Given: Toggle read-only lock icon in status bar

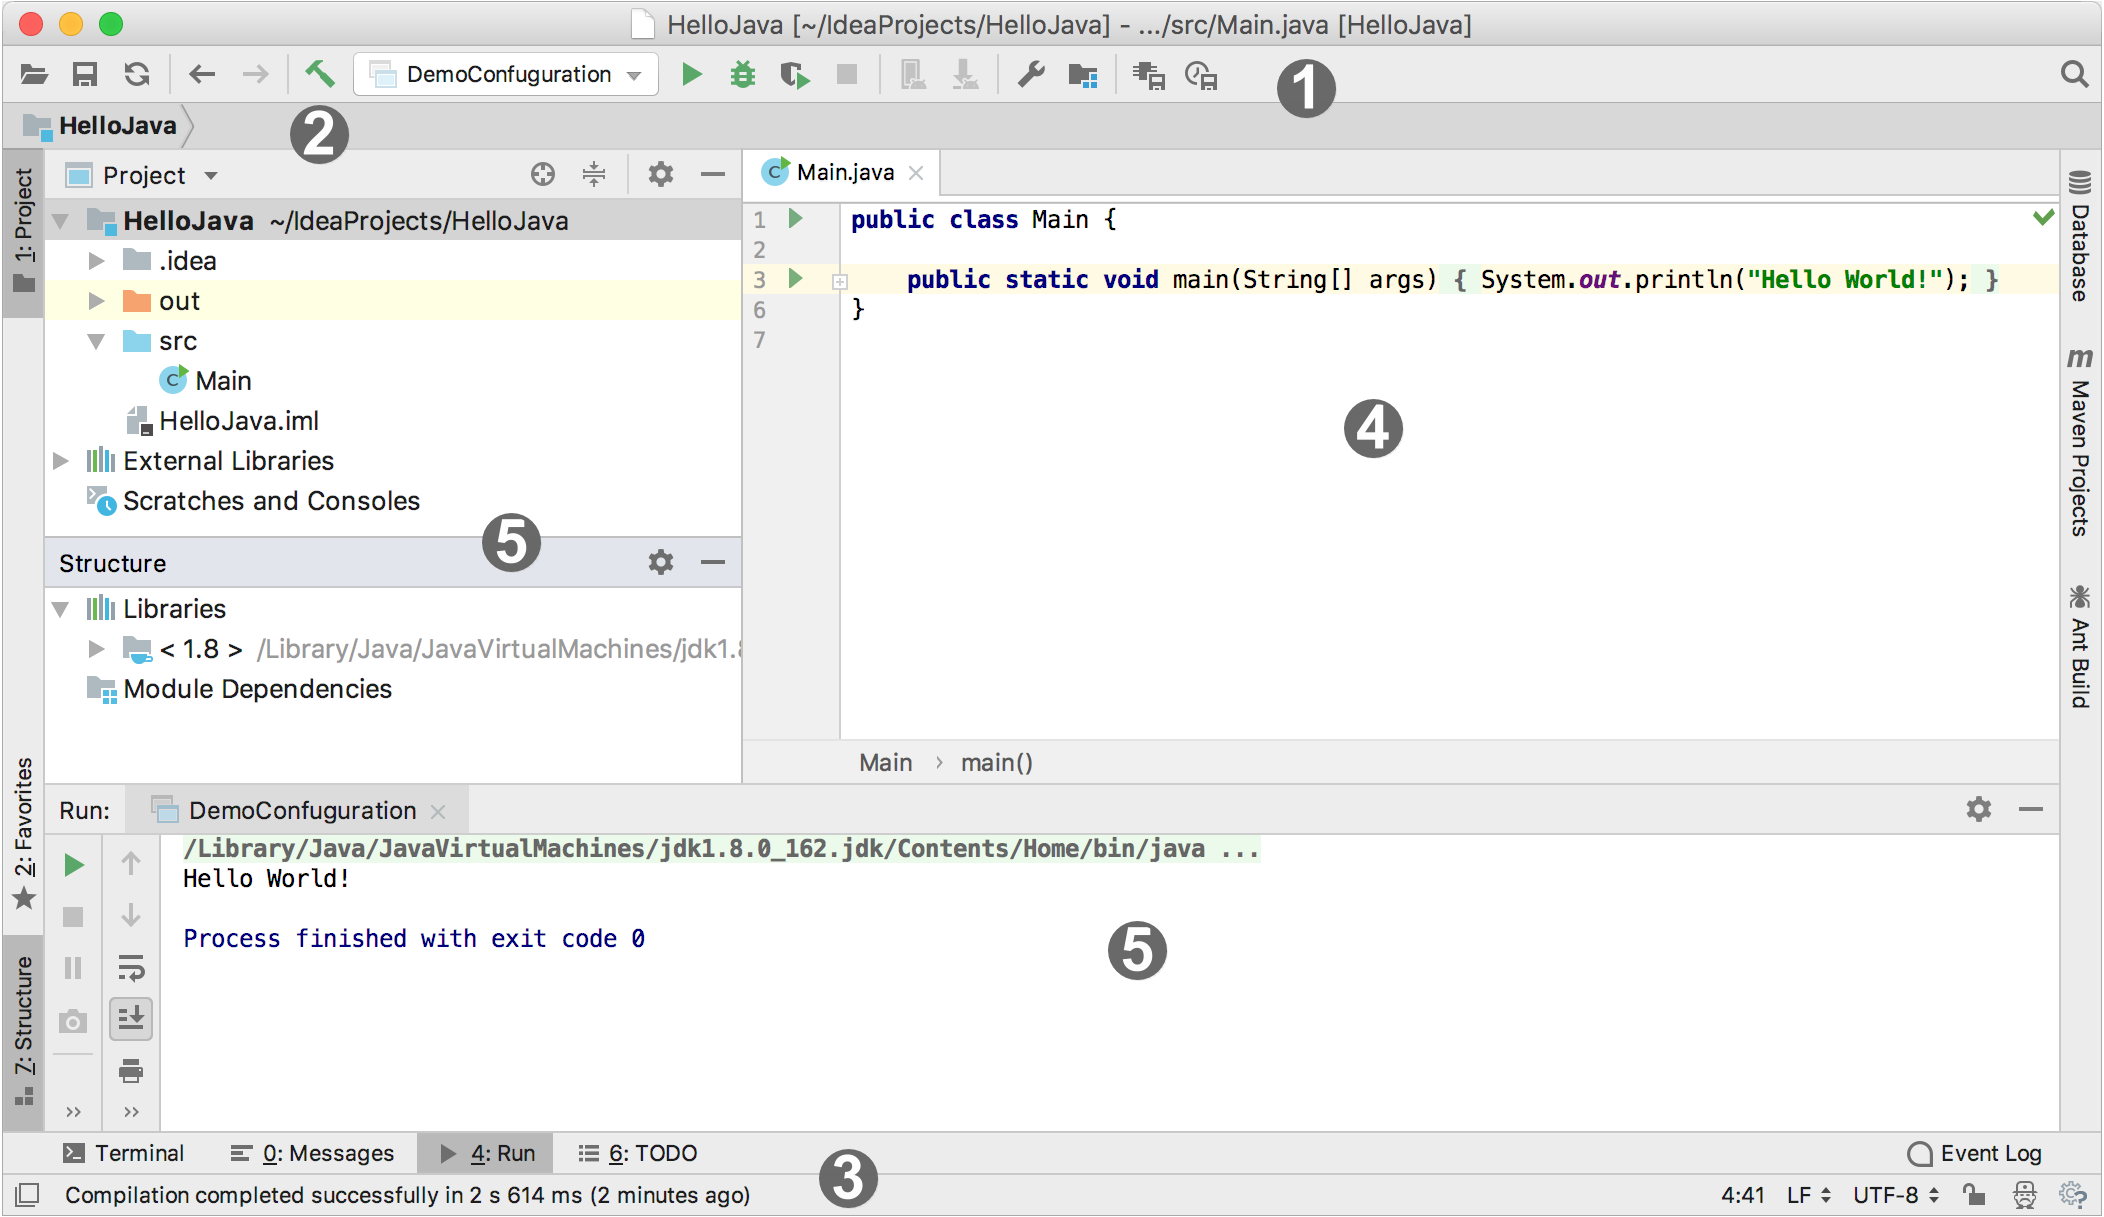Looking at the screenshot, I should (x=1973, y=1194).
